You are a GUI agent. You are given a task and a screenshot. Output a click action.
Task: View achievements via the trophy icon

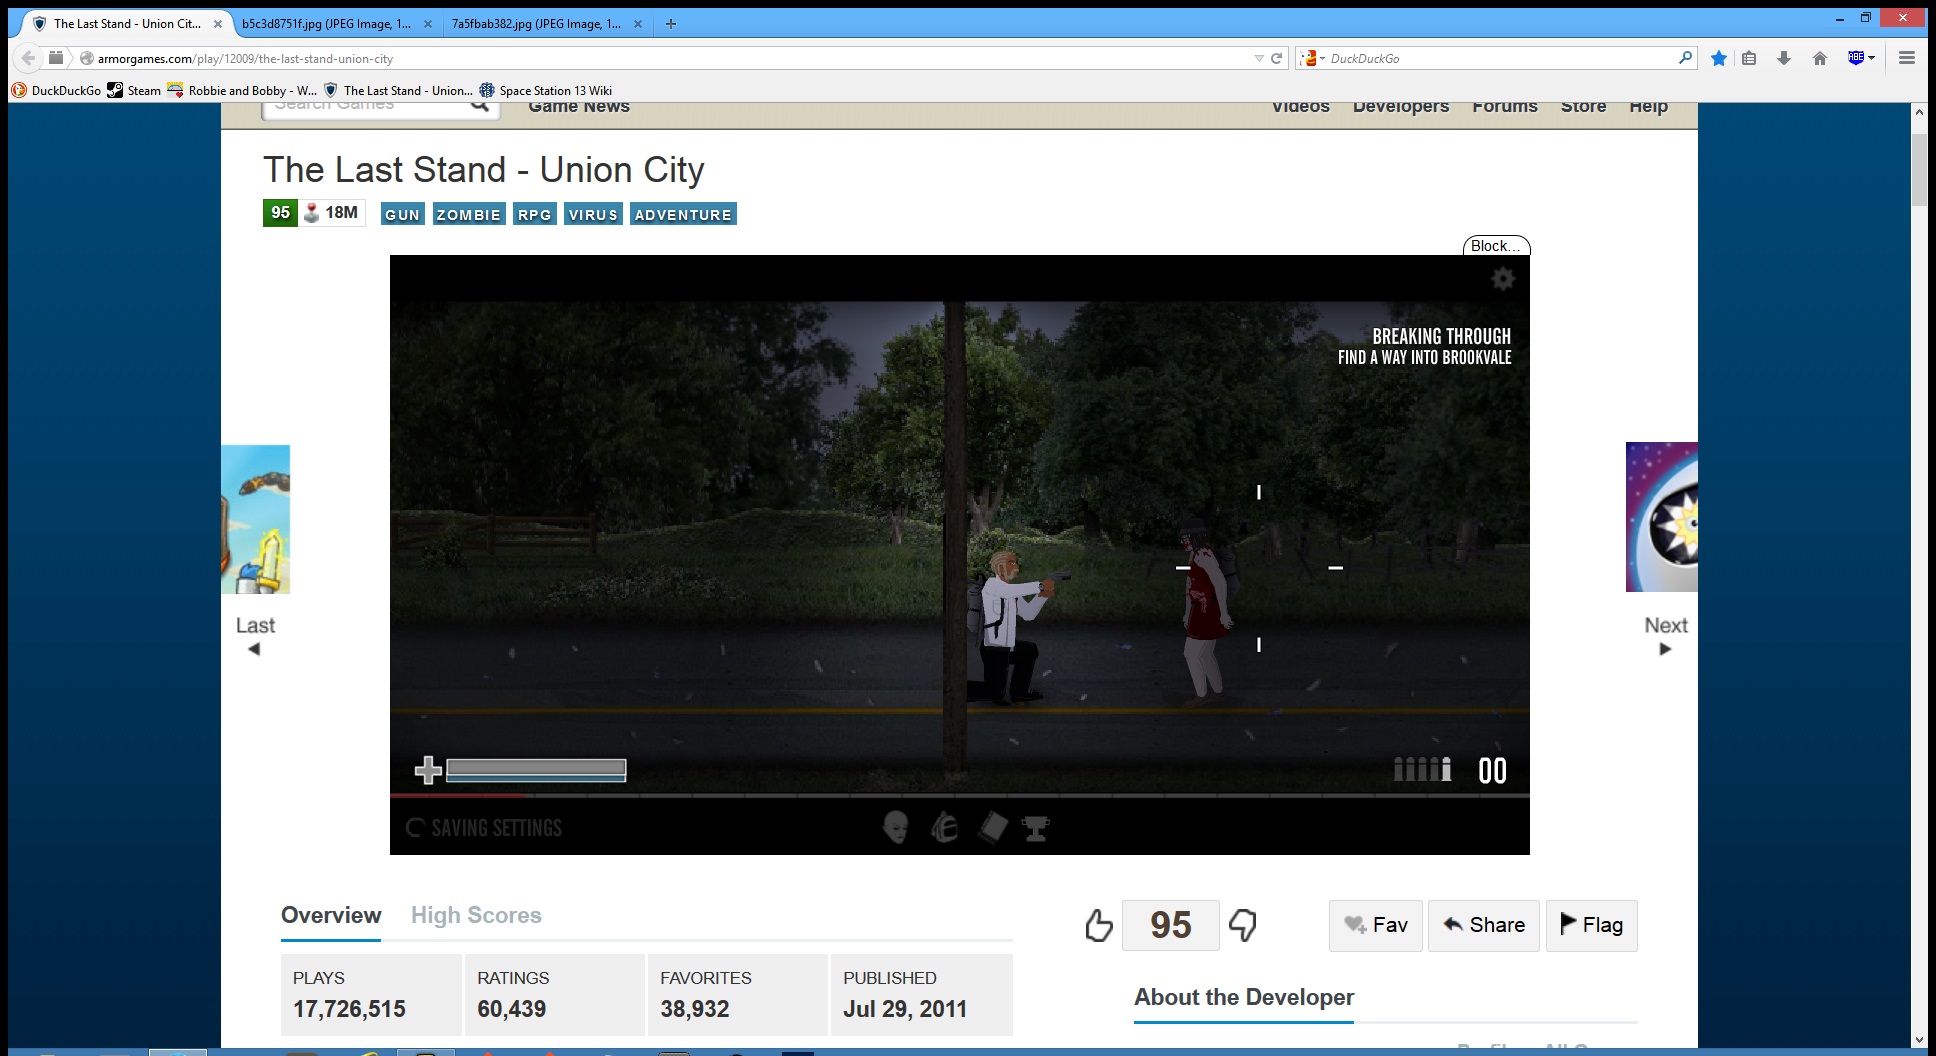(x=1036, y=827)
